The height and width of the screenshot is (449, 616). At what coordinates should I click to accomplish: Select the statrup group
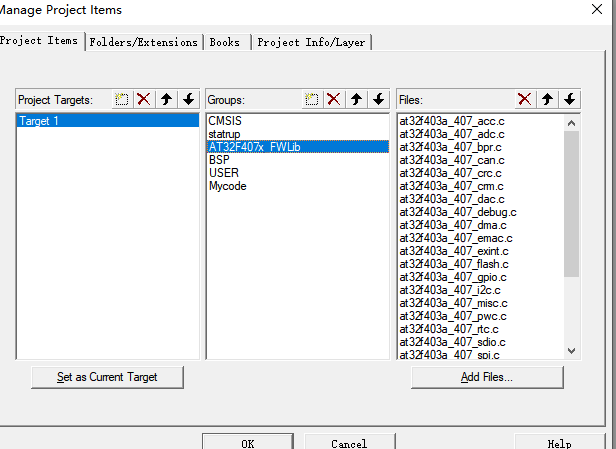point(297,134)
